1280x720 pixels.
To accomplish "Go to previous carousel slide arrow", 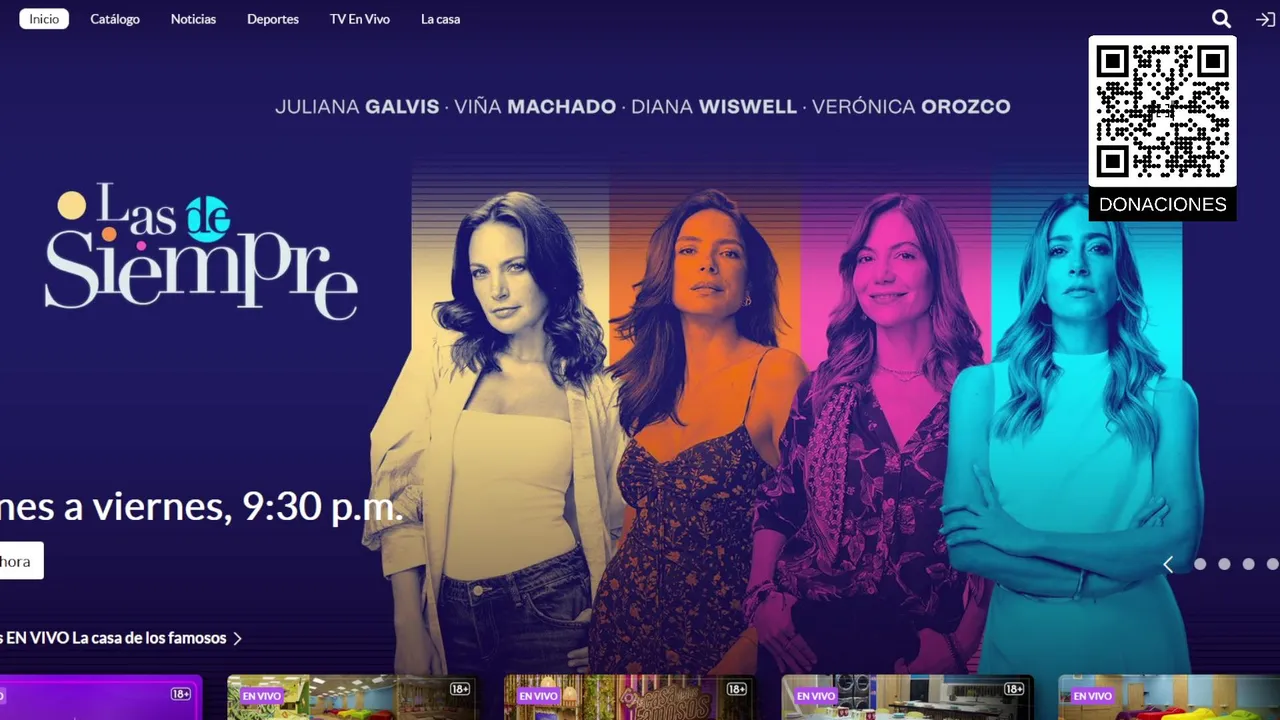I will pyautogui.click(x=1167, y=564).
